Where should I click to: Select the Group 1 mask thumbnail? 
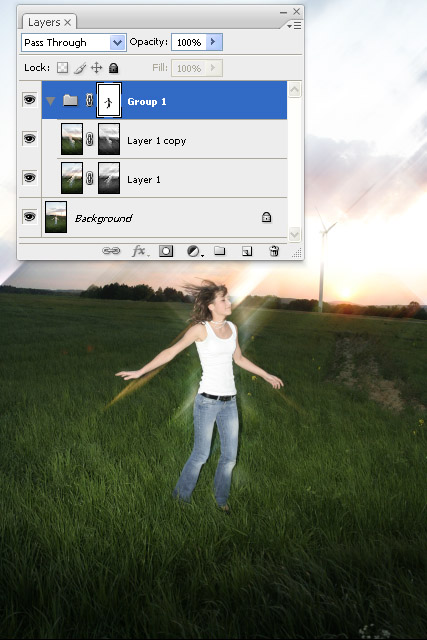coord(109,101)
